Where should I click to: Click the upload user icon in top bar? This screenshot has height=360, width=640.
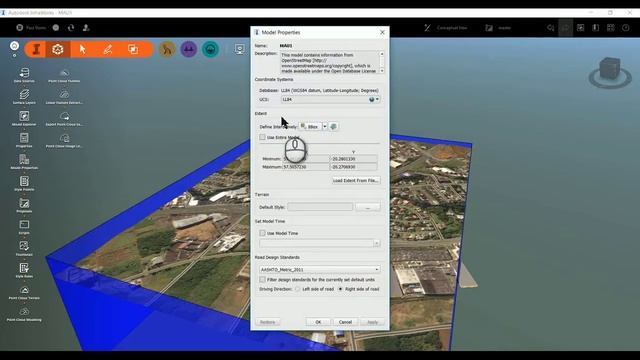86,28
